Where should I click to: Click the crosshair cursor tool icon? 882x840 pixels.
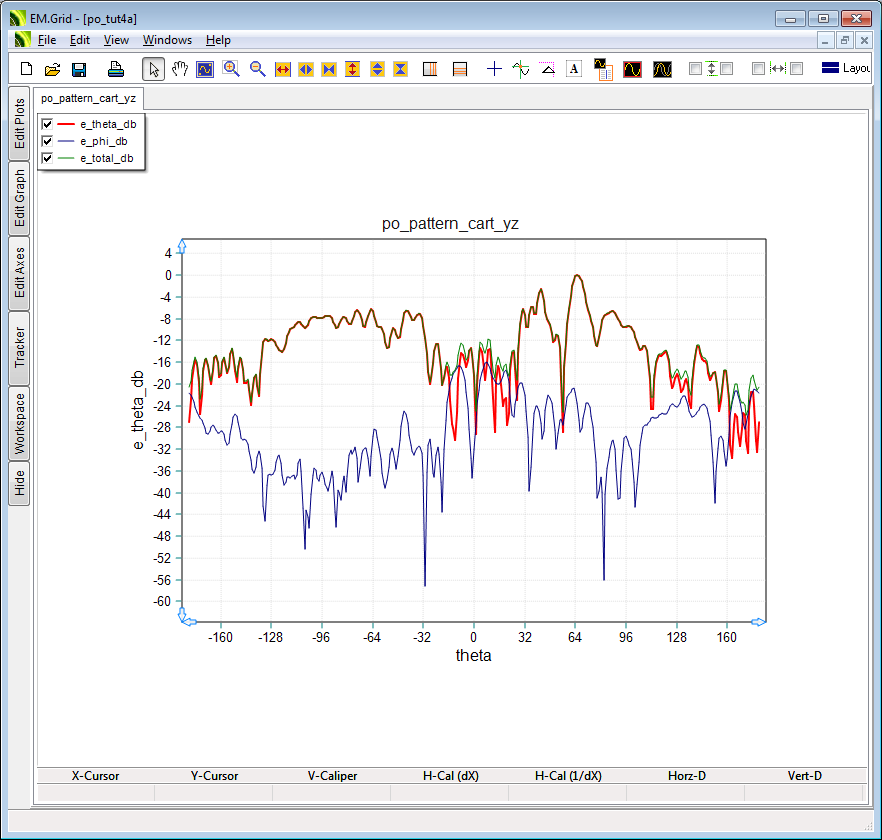pos(494,69)
